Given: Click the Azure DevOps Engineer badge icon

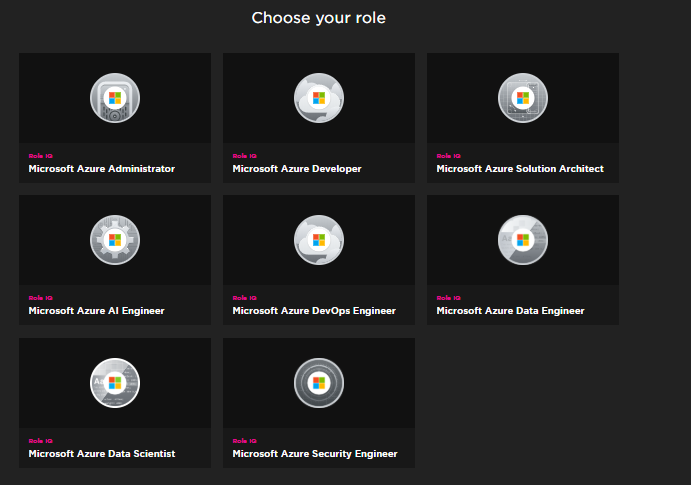Looking at the screenshot, I should pyautogui.click(x=319, y=240).
